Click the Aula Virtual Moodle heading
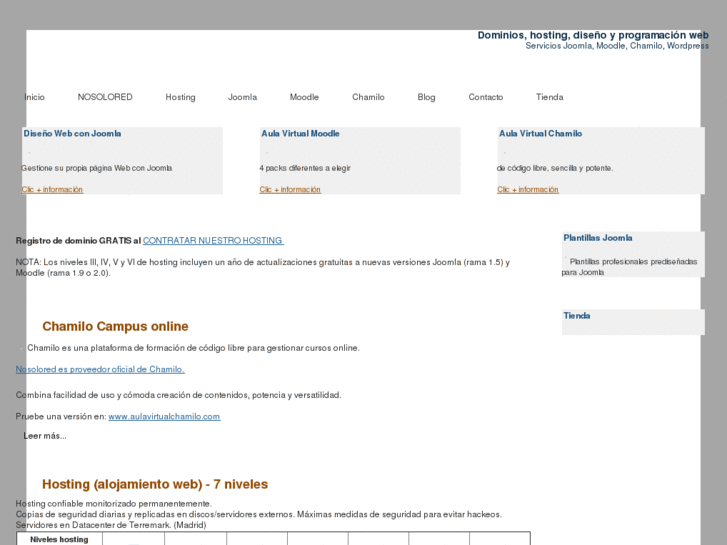 300,134
